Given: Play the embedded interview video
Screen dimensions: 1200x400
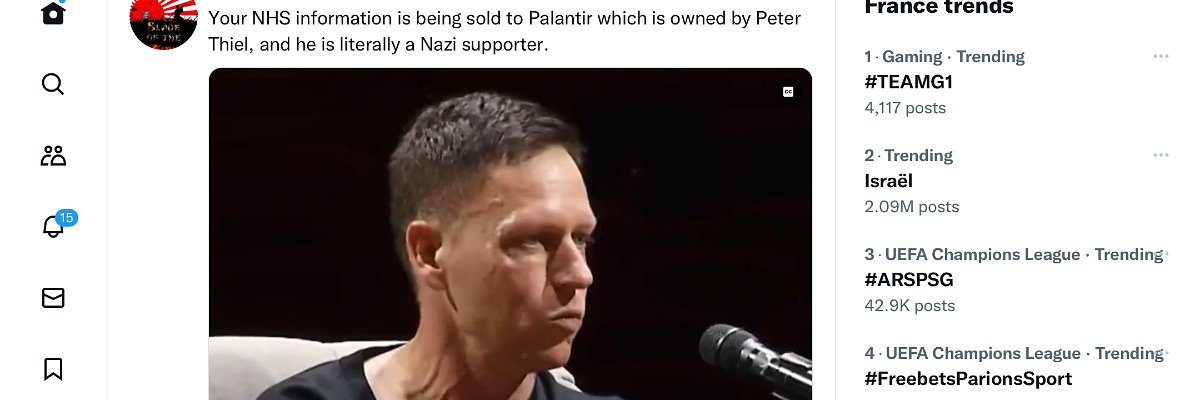Looking at the screenshot, I should click(510, 234).
